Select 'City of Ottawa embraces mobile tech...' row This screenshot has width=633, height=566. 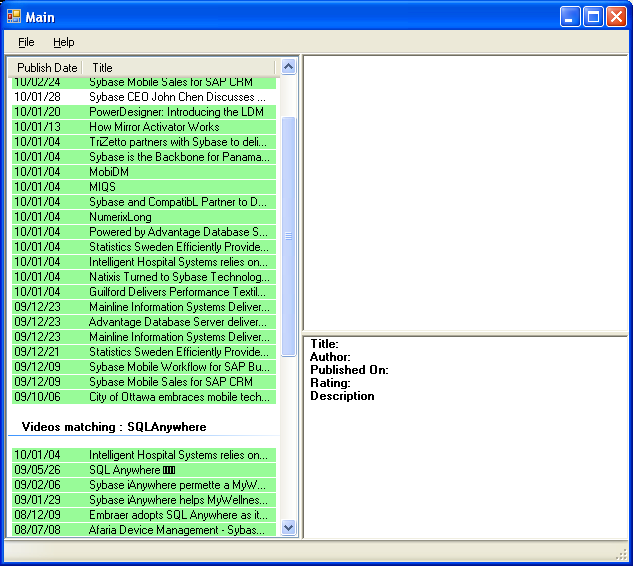click(x=144, y=396)
